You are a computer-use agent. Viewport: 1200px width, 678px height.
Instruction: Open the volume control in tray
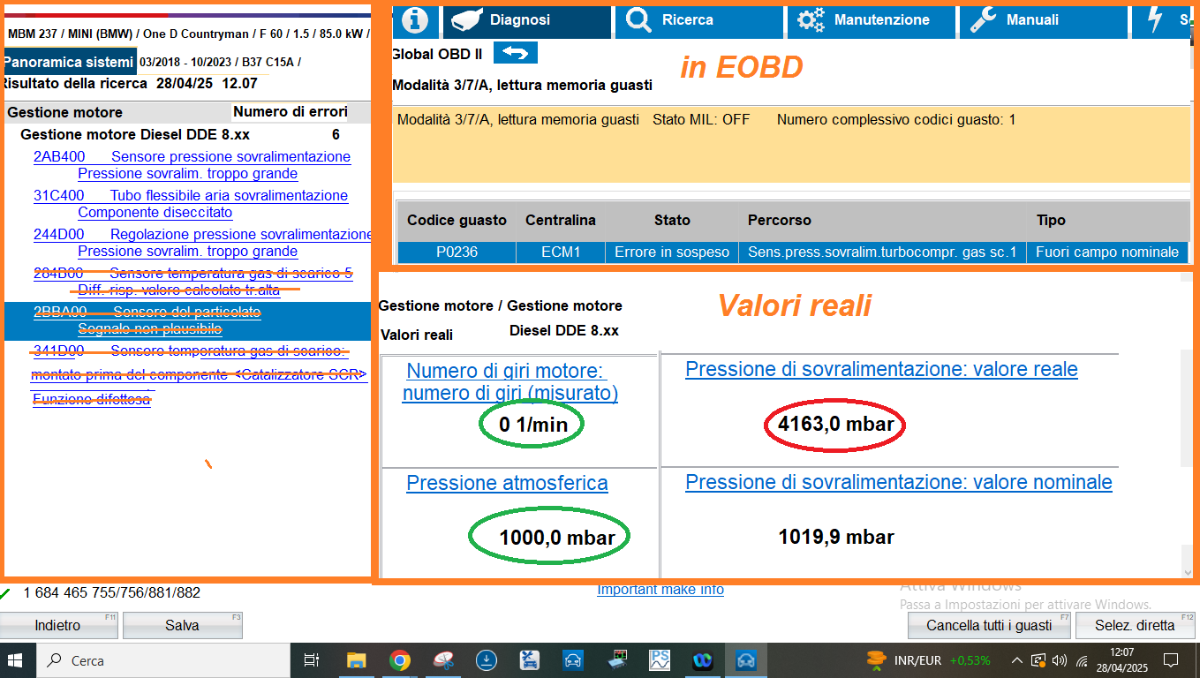click(x=1059, y=661)
